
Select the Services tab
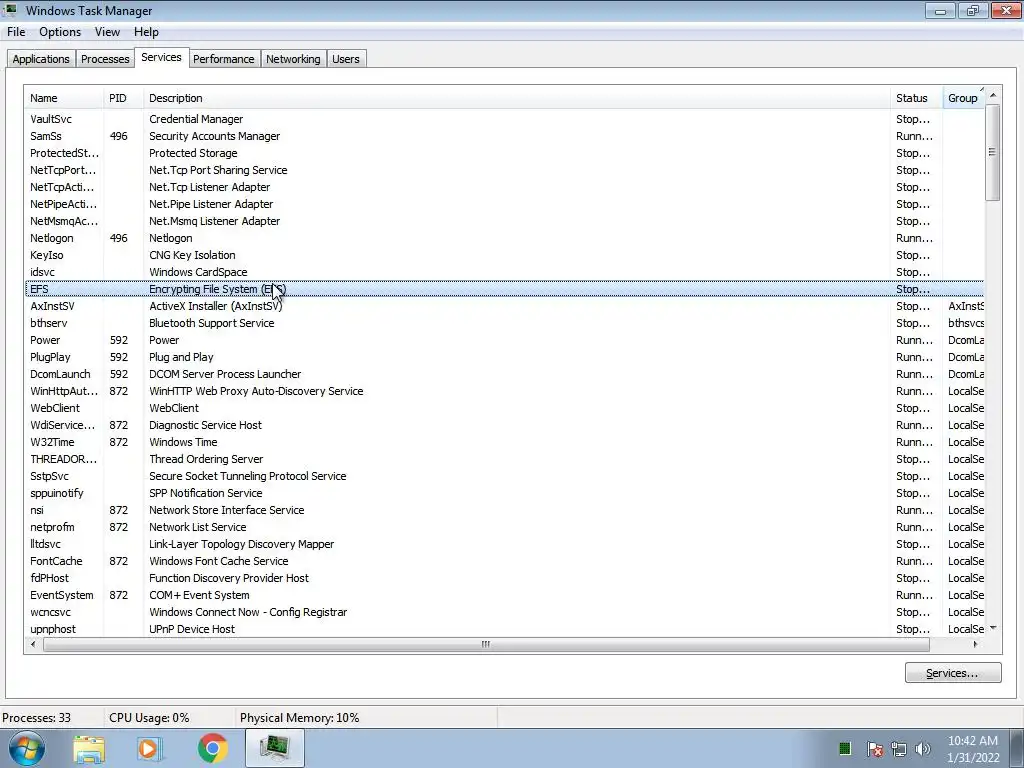(161, 57)
